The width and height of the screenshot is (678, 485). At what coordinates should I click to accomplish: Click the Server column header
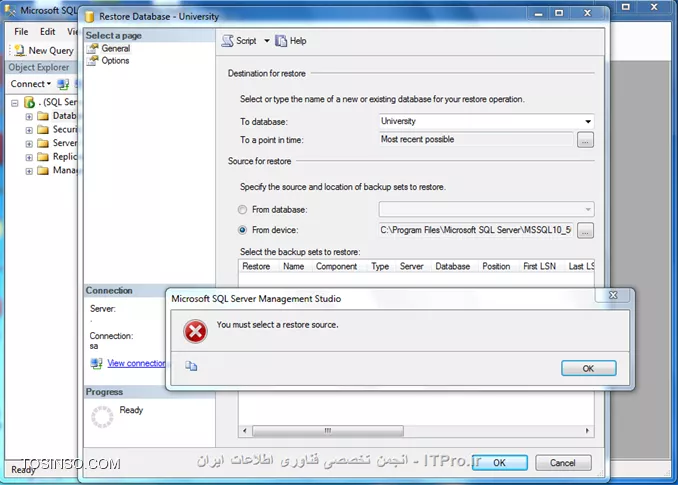[x=412, y=266]
